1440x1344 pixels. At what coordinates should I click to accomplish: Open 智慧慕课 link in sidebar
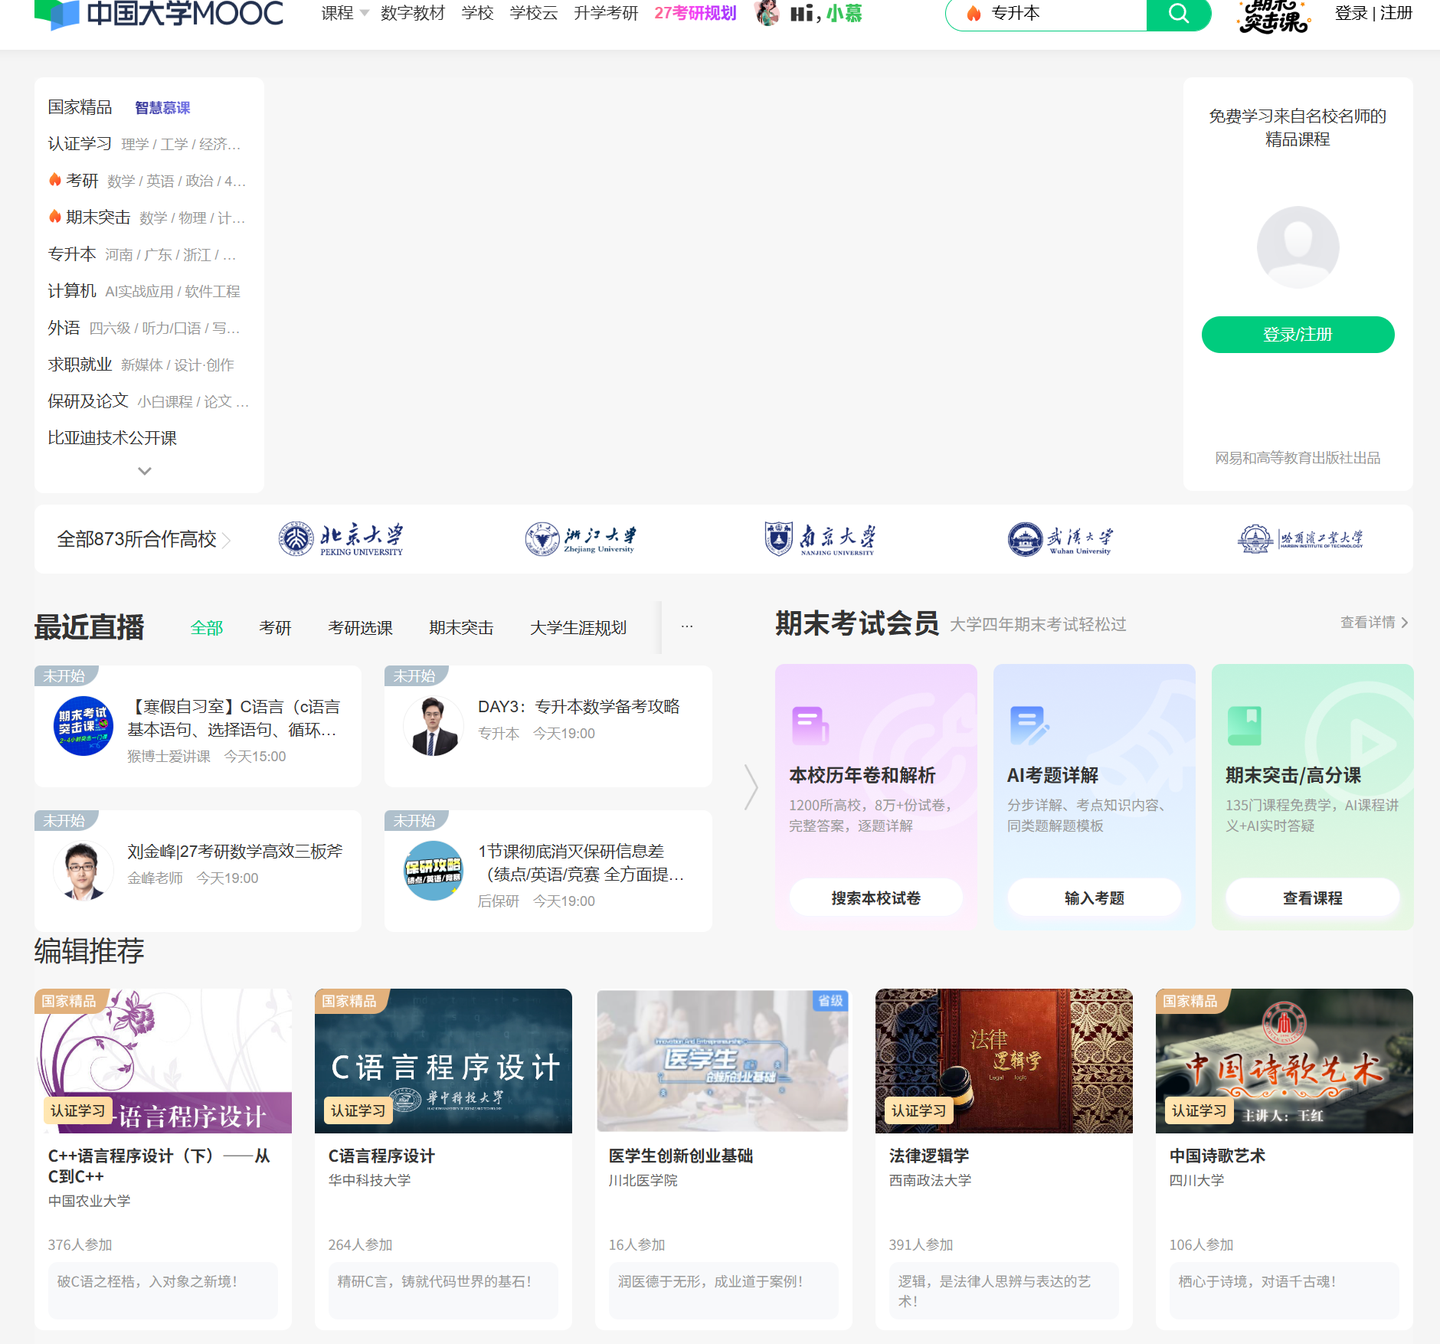(162, 108)
